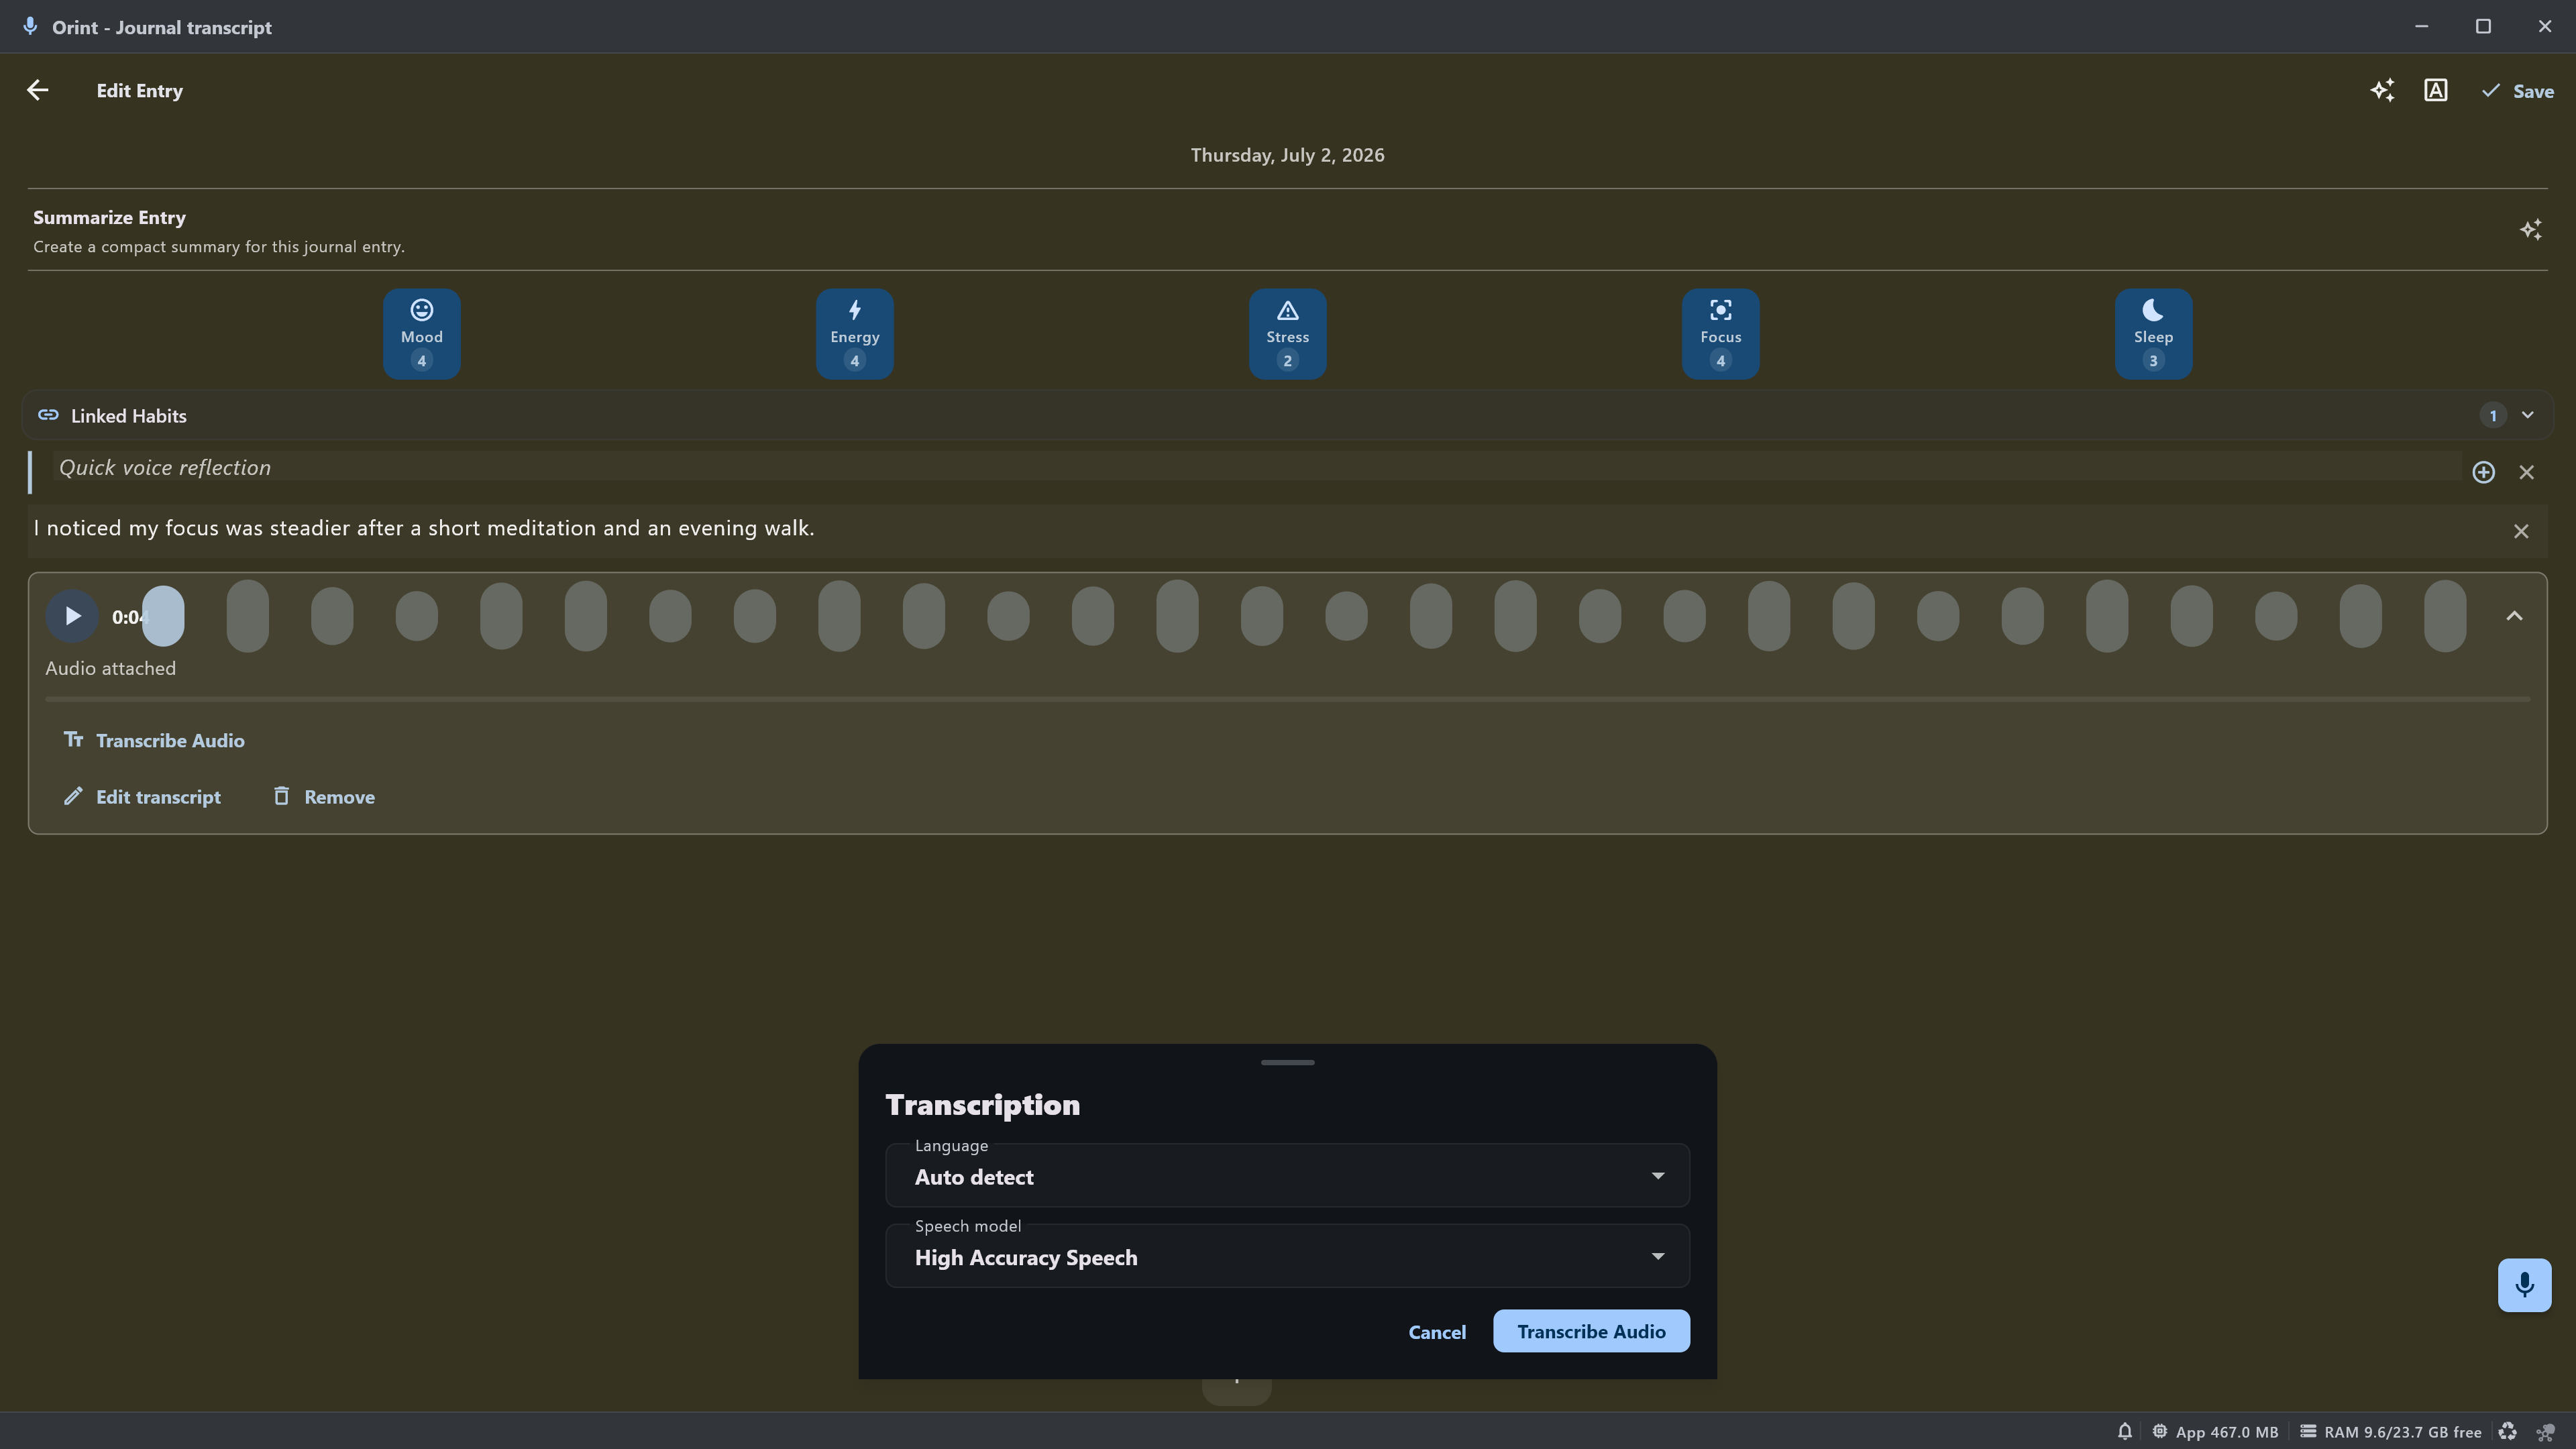Select the Energy rating tile
This screenshot has width=2576, height=1449.
[x=855, y=334]
